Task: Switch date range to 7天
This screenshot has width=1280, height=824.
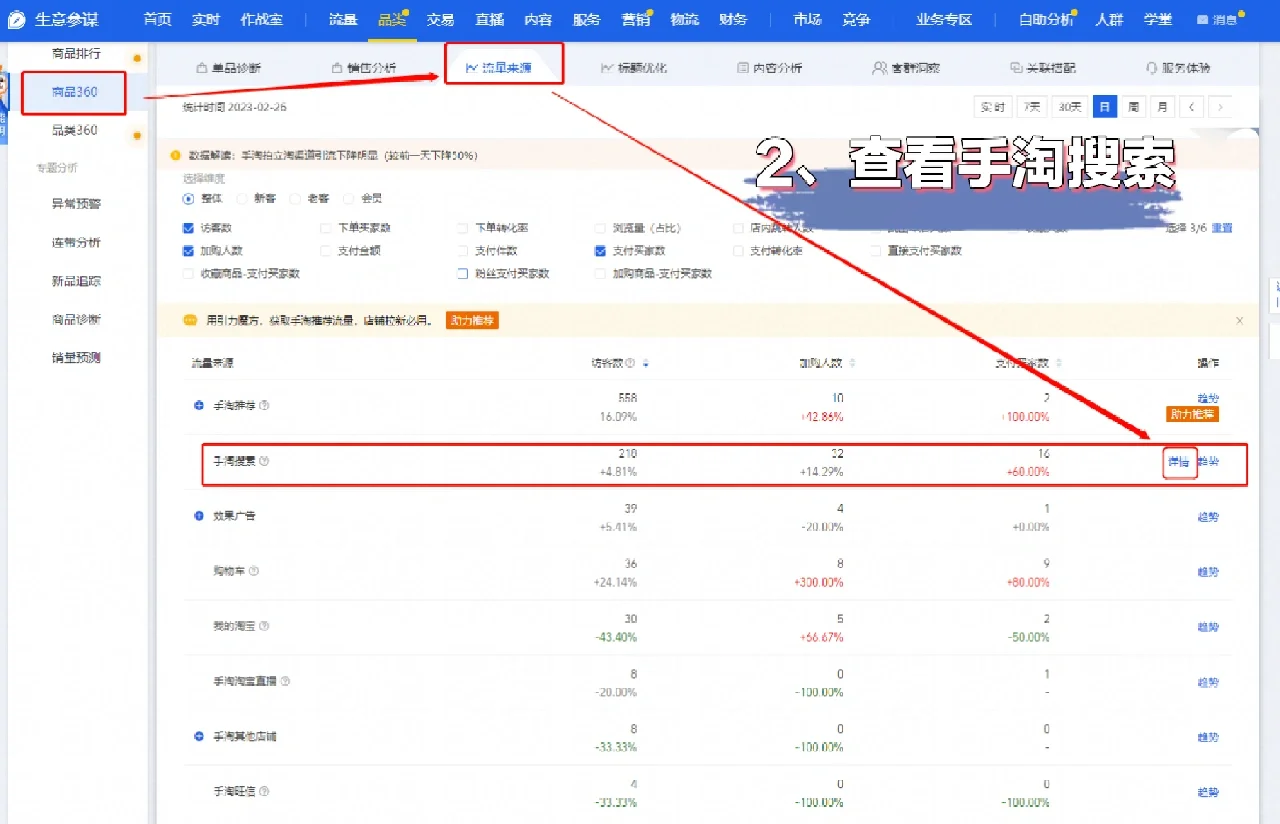Action: click(1030, 107)
